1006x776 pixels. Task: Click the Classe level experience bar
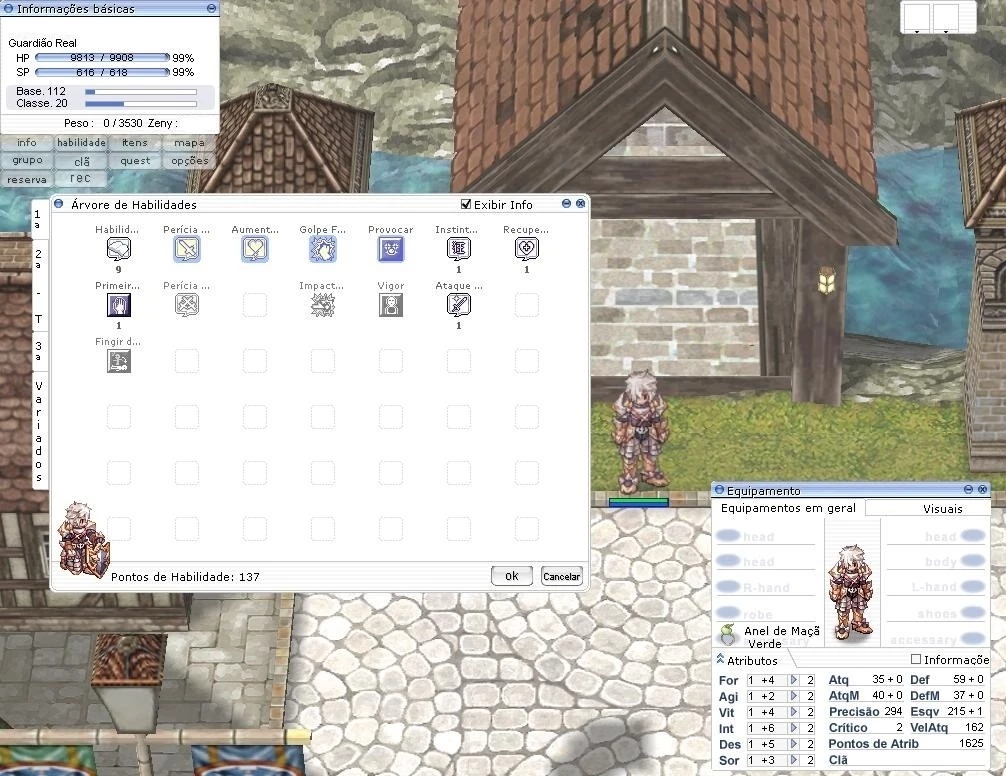tap(141, 103)
